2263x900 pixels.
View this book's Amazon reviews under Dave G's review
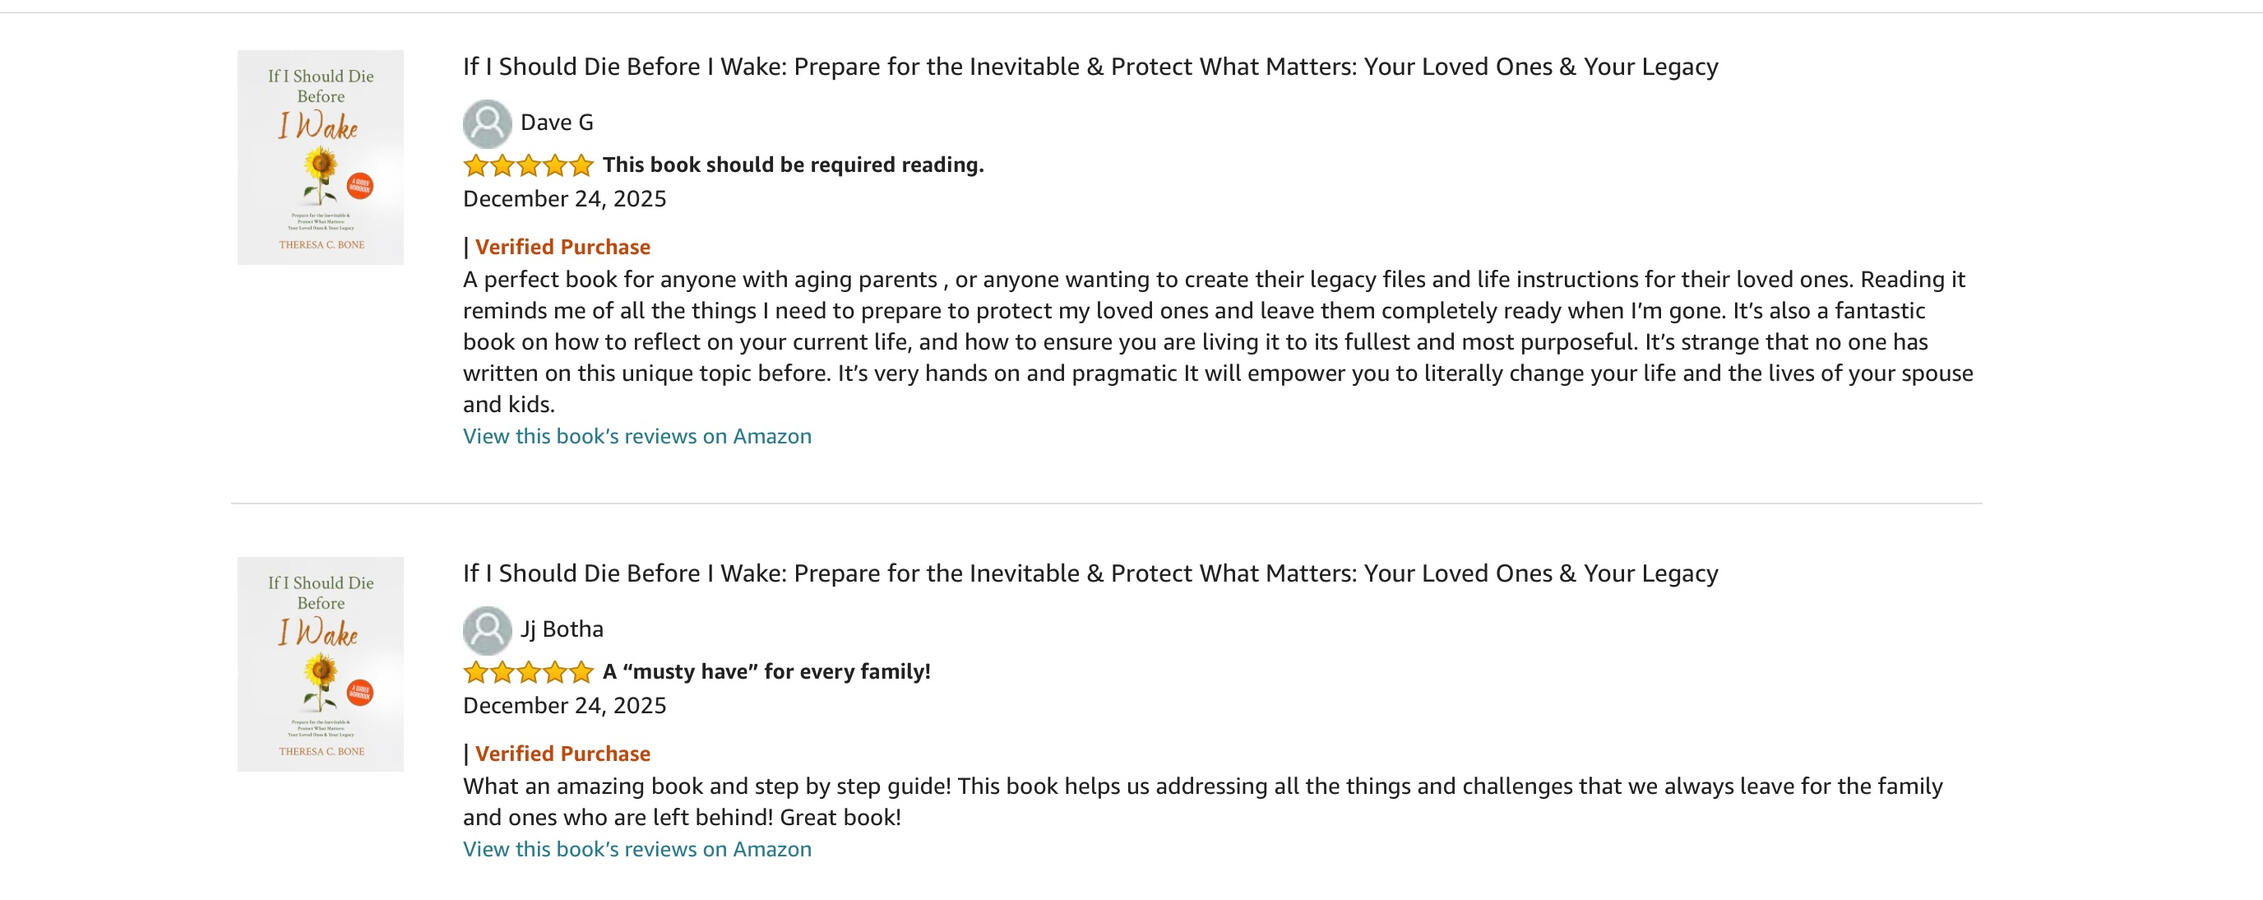point(637,437)
